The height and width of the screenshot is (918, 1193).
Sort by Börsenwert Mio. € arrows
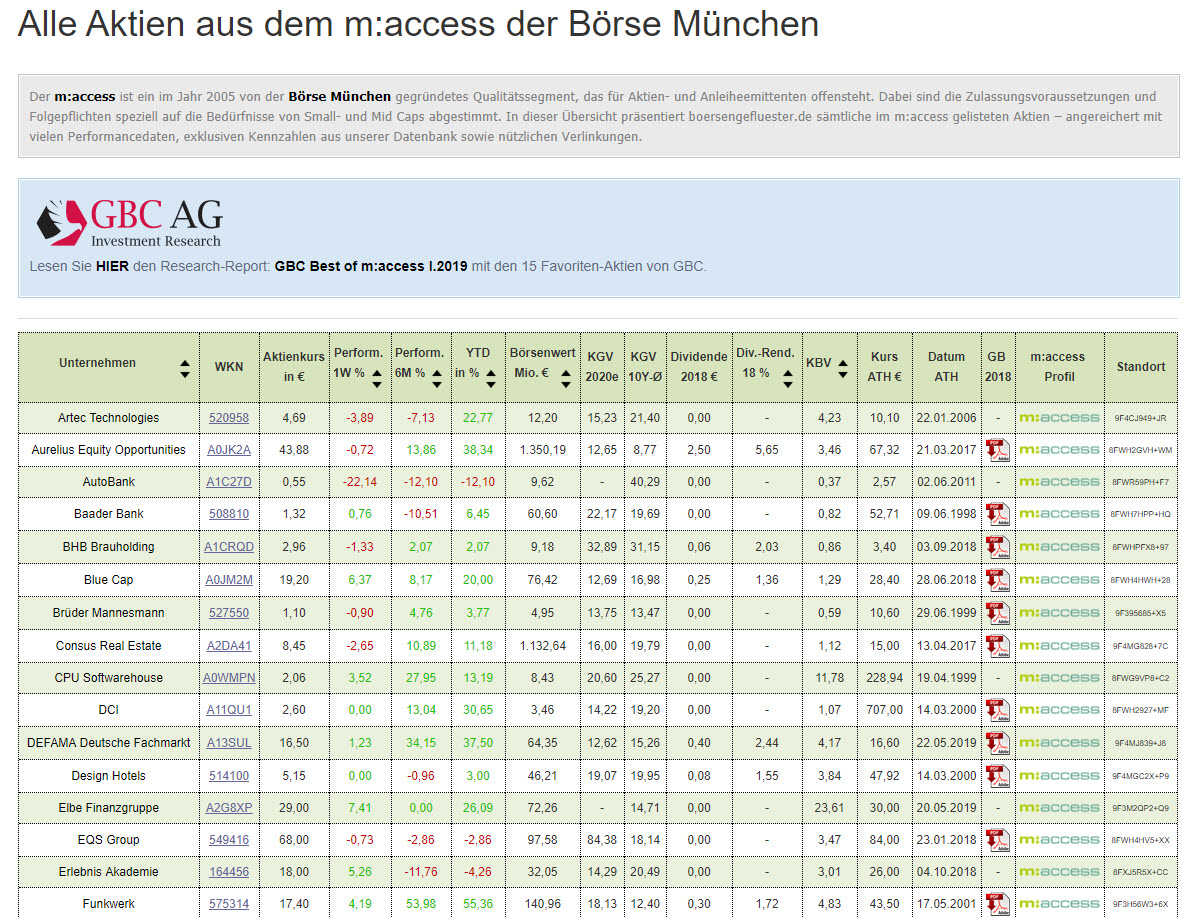coord(565,379)
